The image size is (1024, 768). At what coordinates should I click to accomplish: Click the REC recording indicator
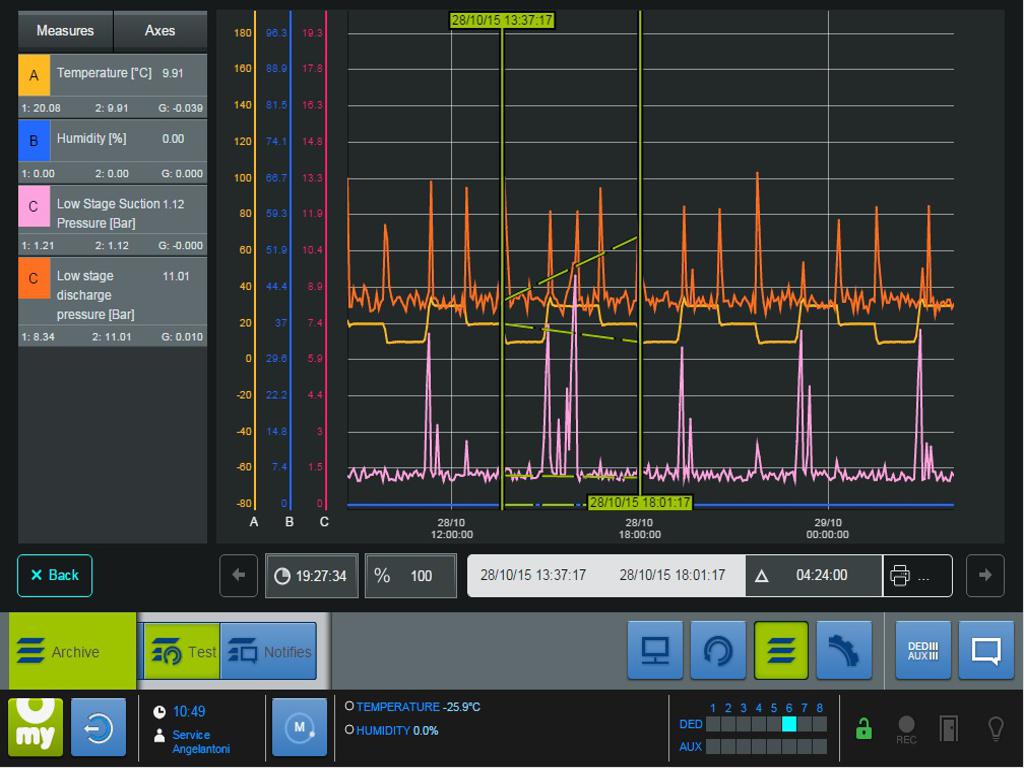[x=906, y=729]
